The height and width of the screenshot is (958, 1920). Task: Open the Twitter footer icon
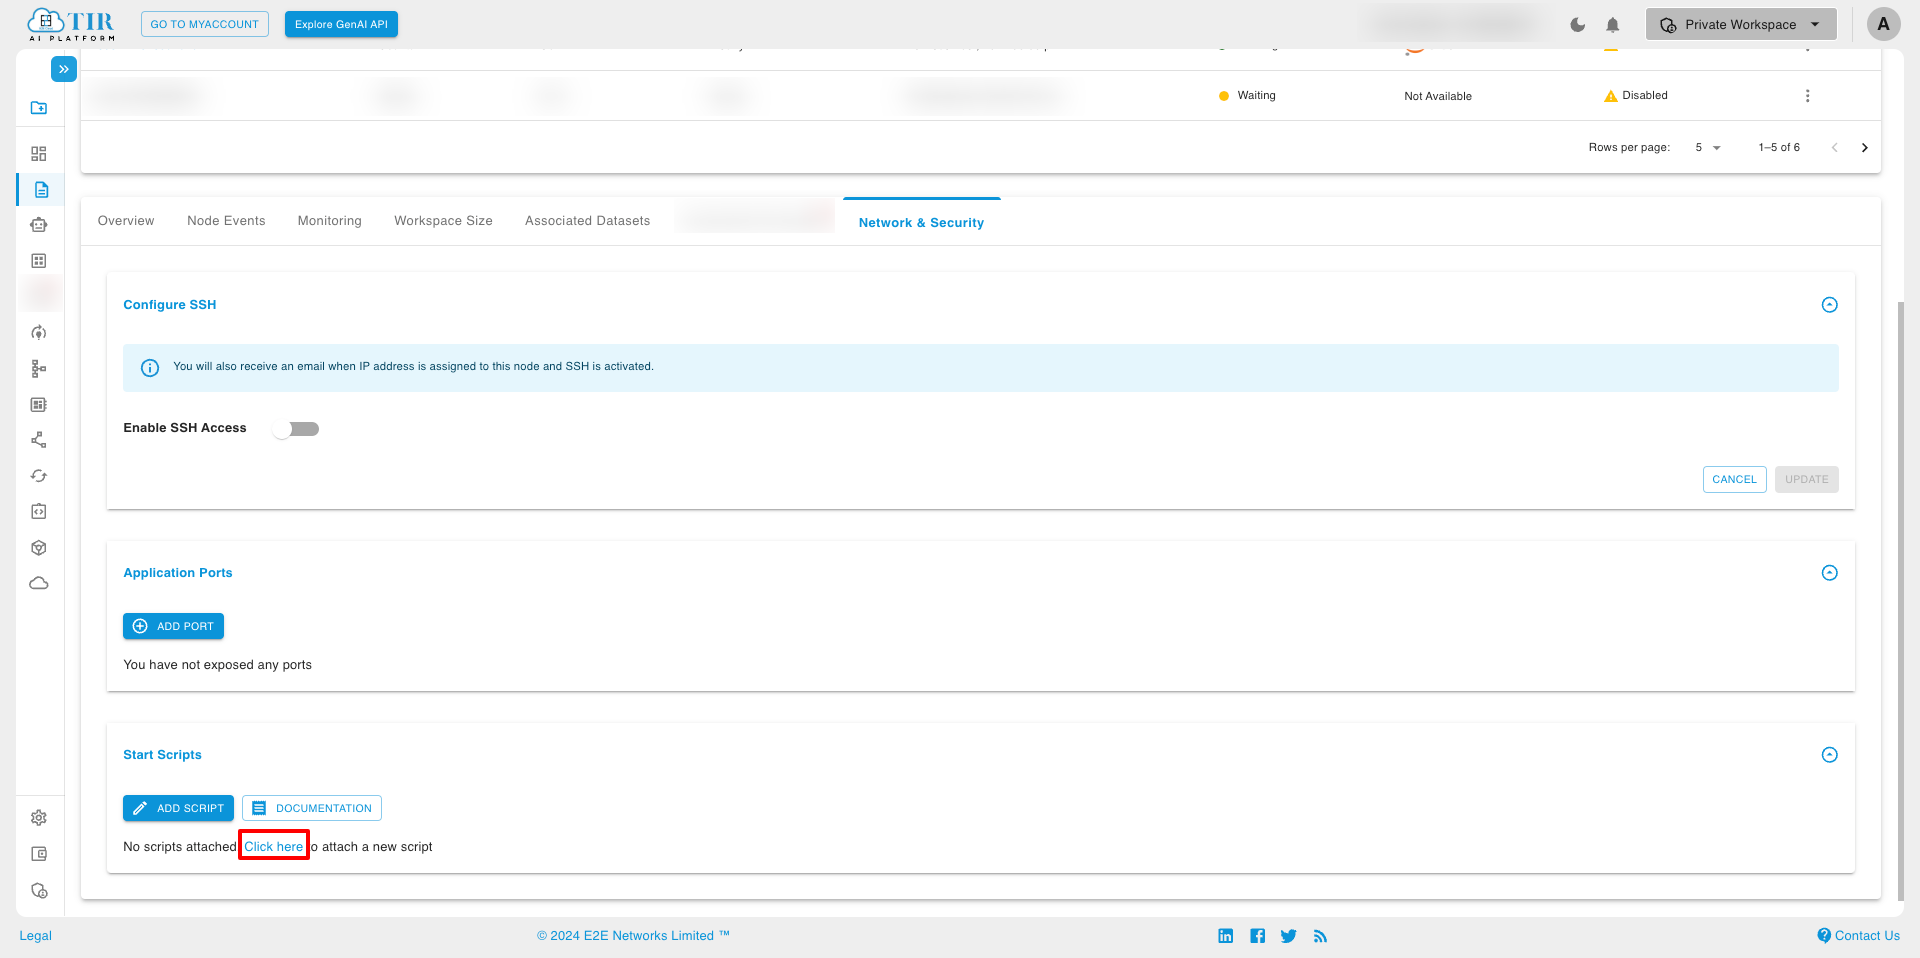[x=1289, y=936]
